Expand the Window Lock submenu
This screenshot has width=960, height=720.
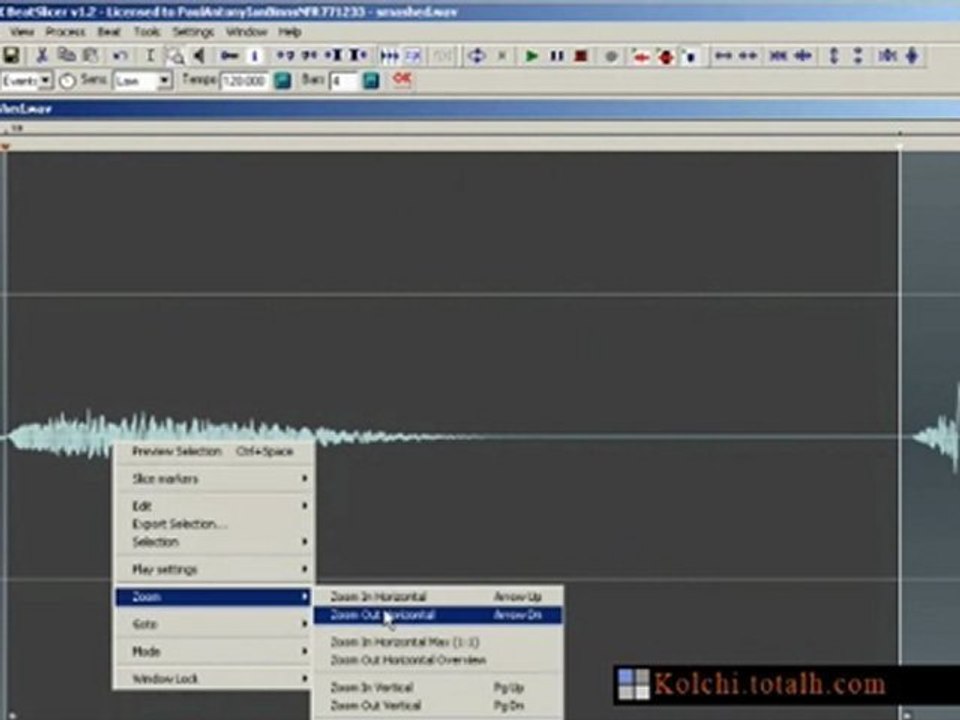(x=214, y=678)
